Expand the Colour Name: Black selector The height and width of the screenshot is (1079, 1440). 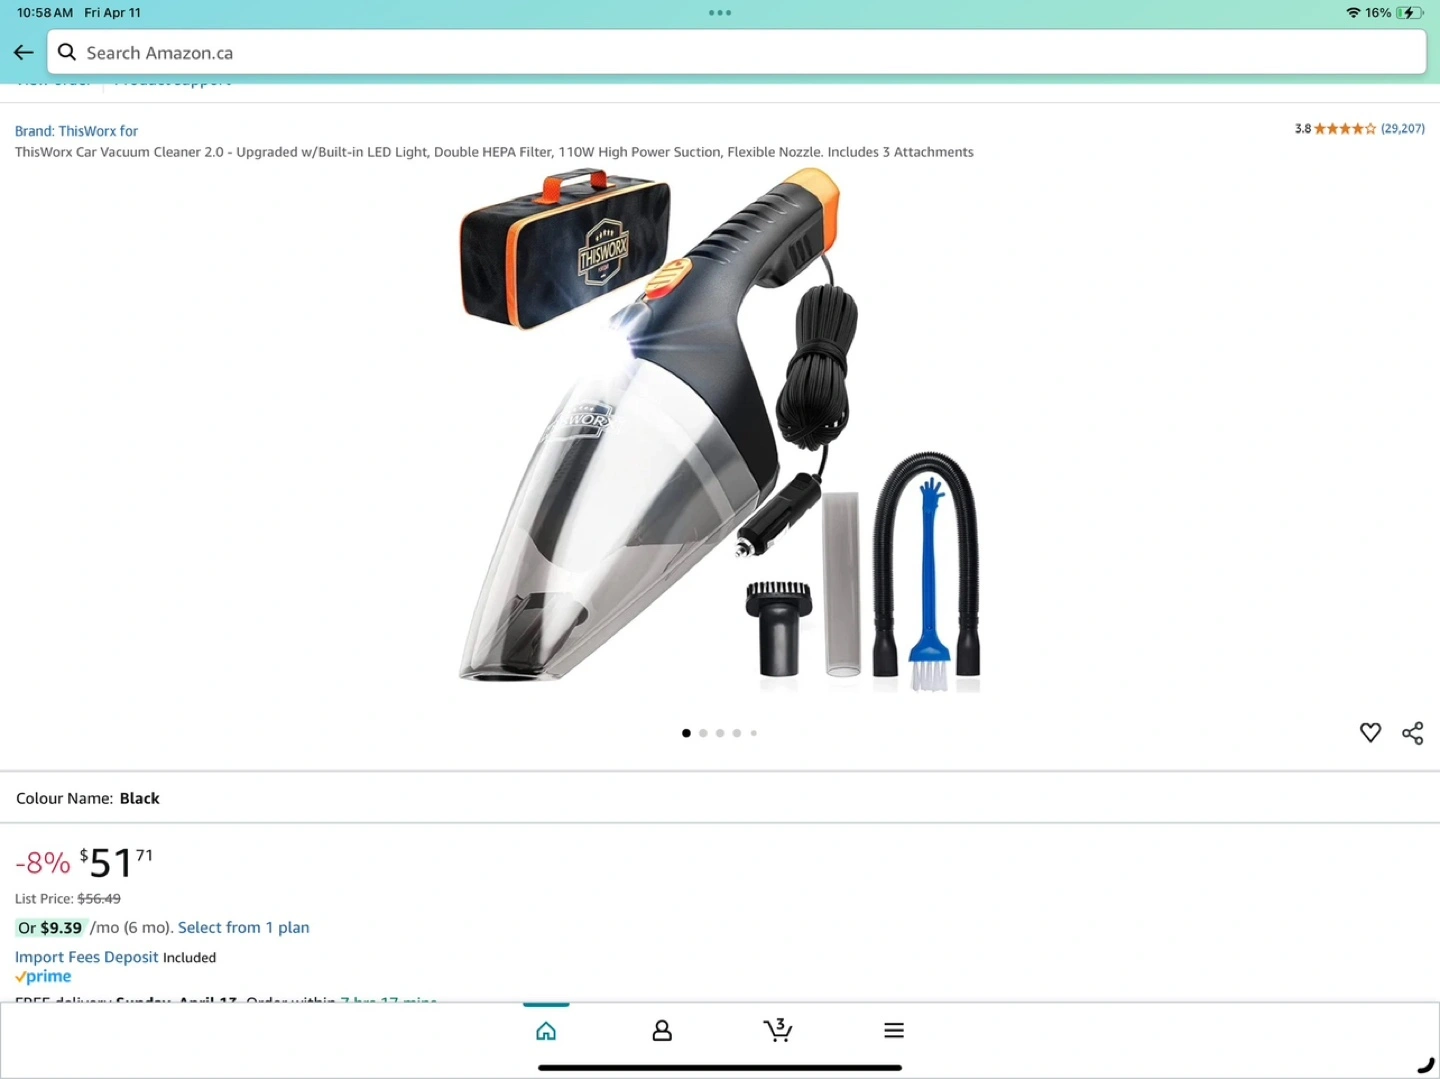point(88,798)
